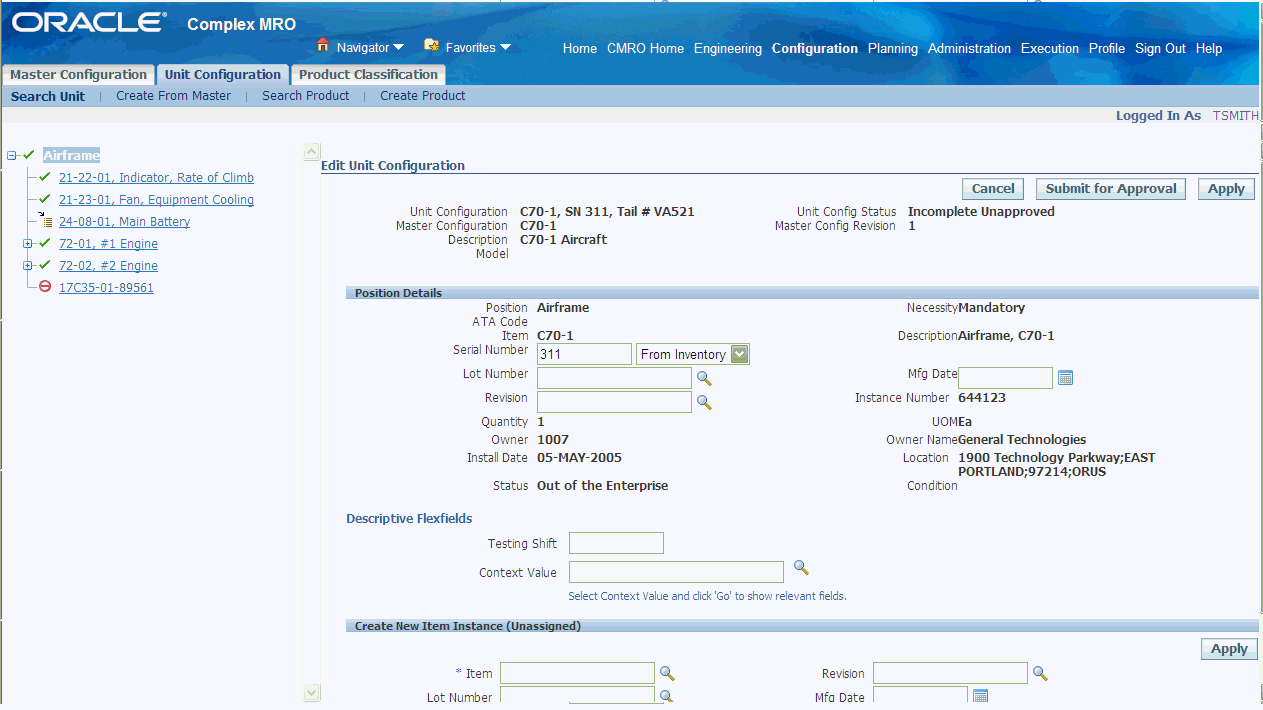Viewport: 1263px width, 710px height.
Task: Expand the 72-02, #2 Engine node
Action: click(x=28, y=265)
